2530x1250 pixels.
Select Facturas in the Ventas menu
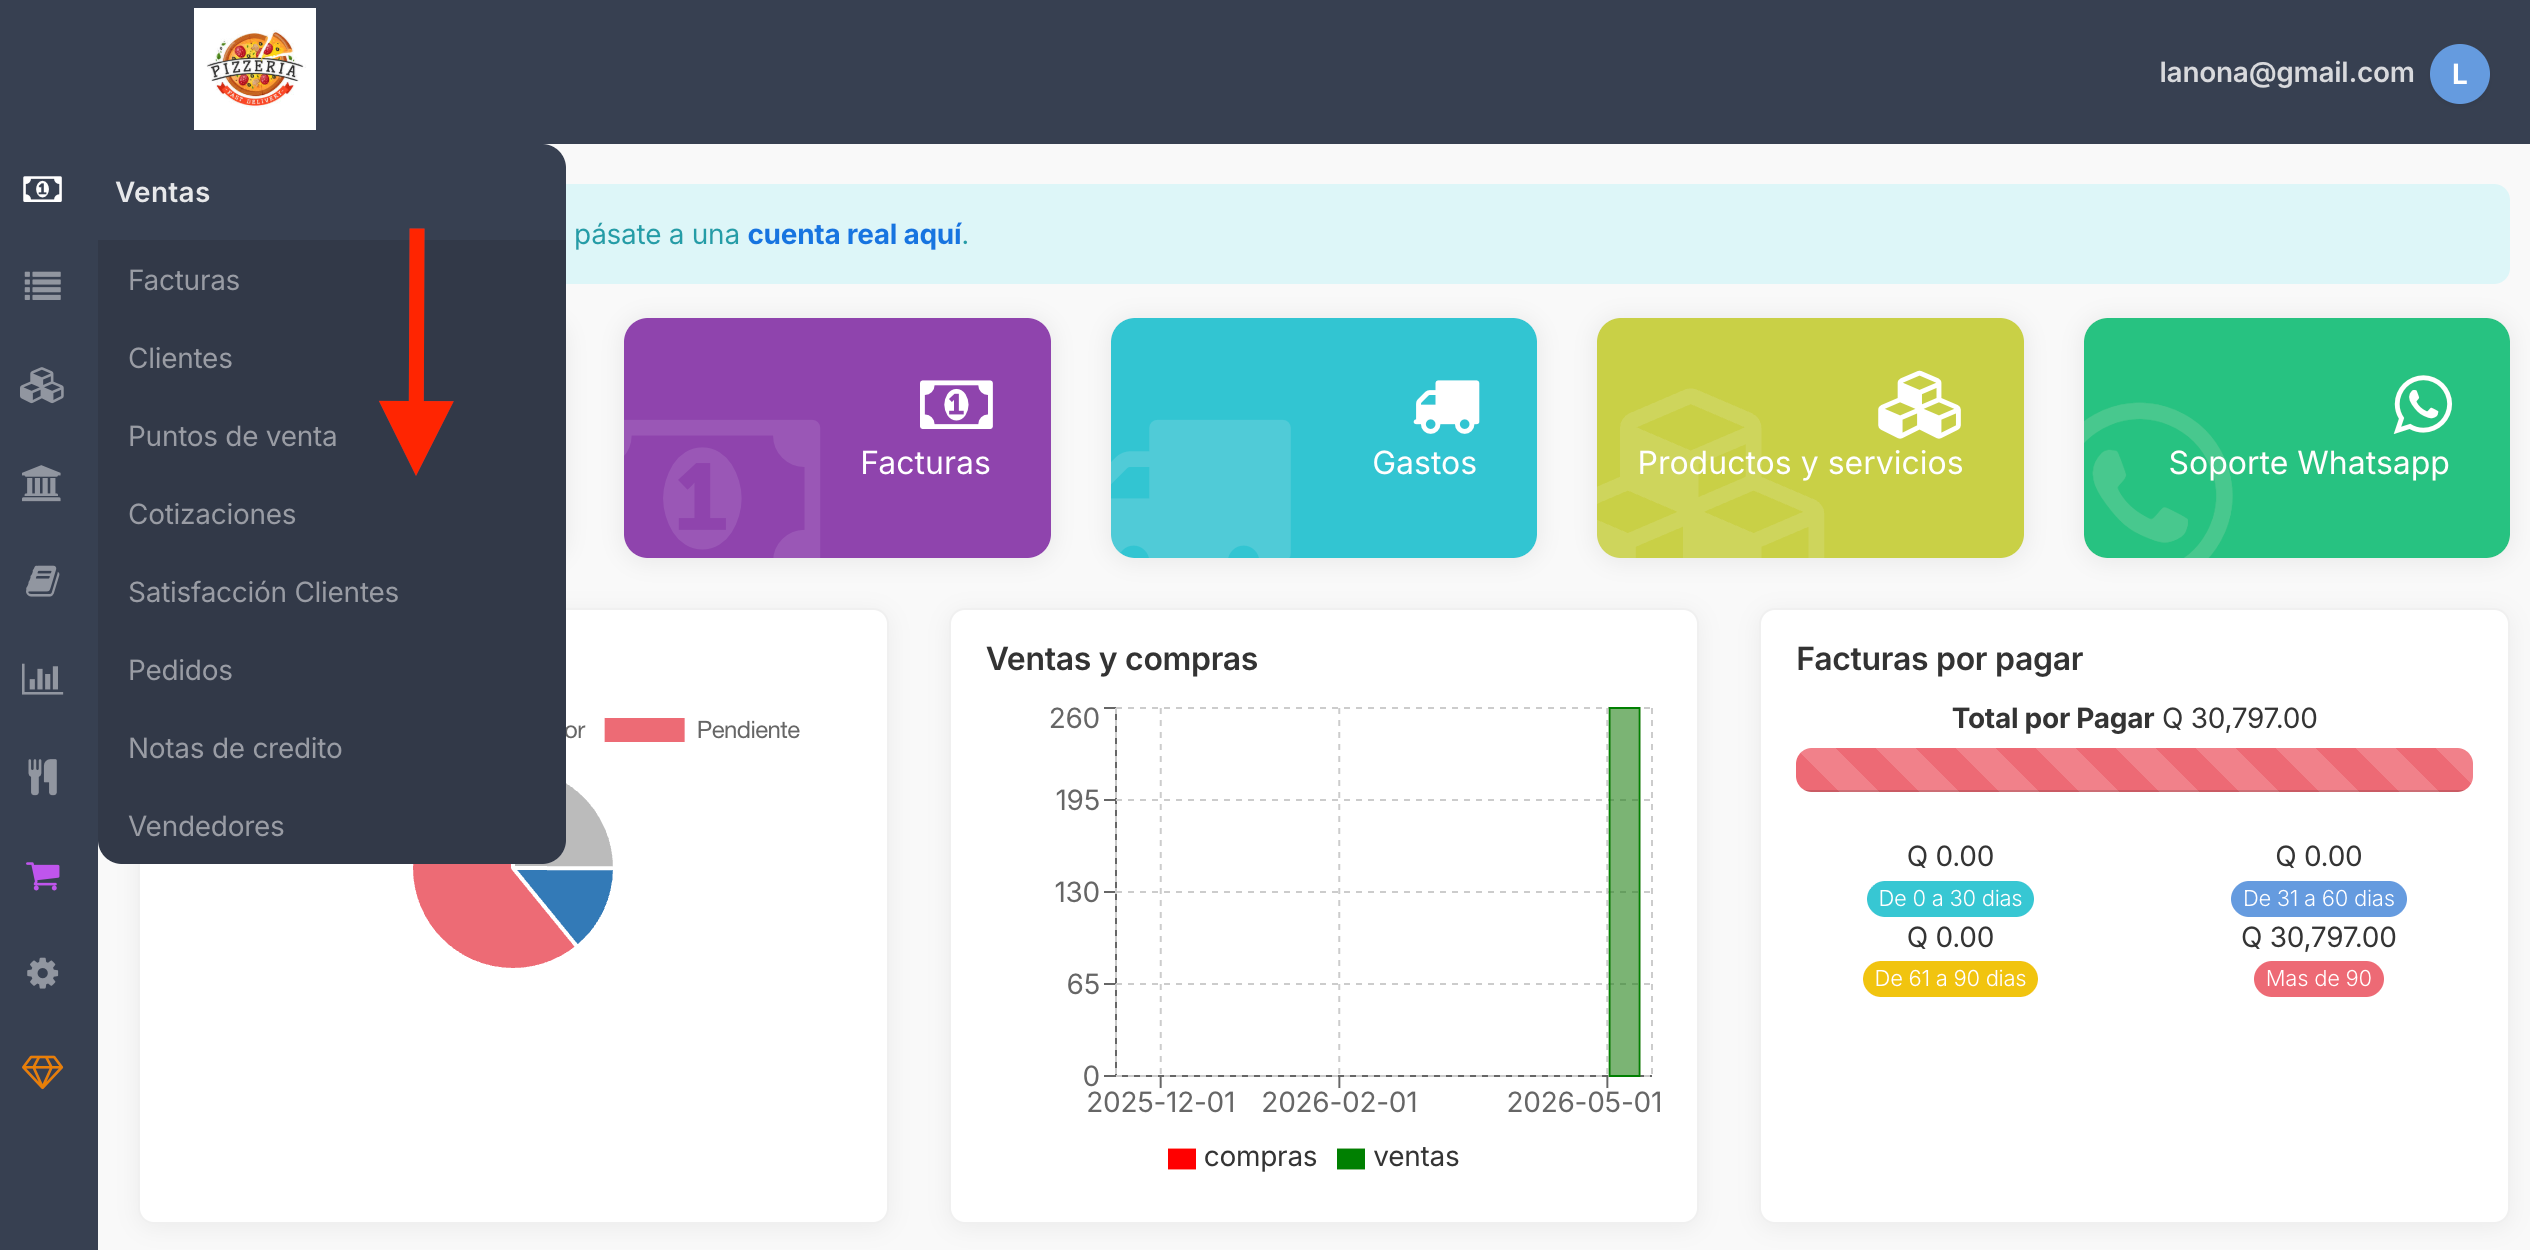point(184,280)
